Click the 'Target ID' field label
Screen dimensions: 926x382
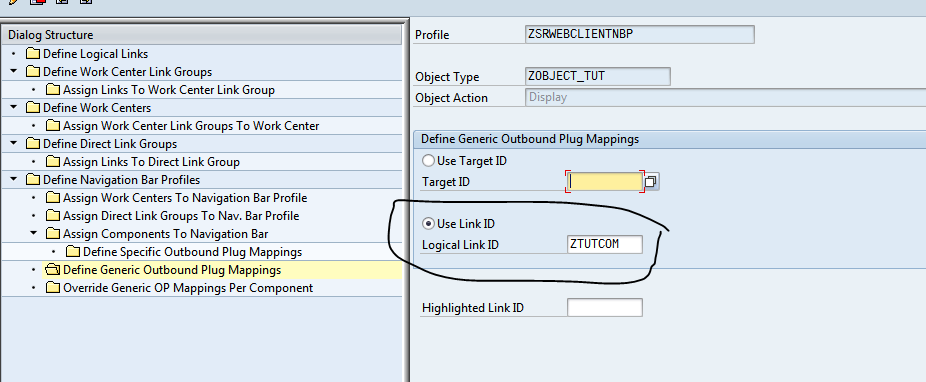pyautogui.click(x=446, y=182)
